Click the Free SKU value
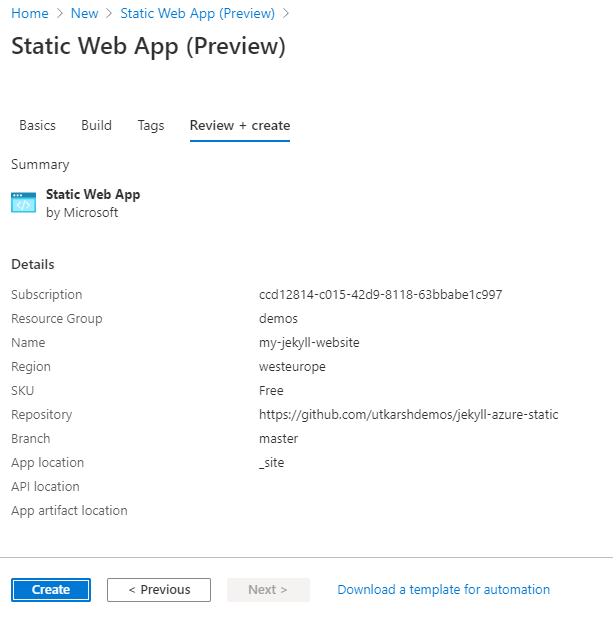 coord(271,391)
